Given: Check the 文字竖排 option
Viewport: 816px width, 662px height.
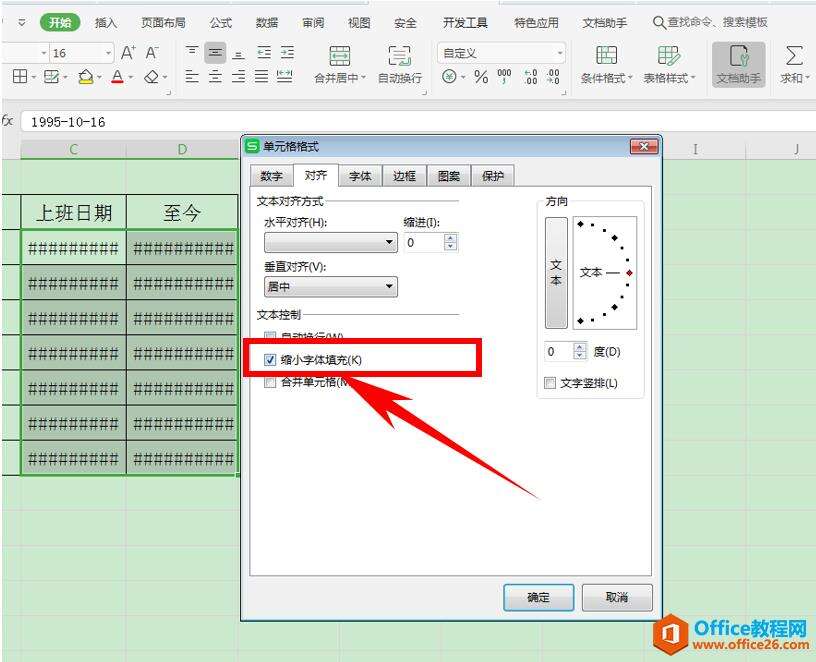Looking at the screenshot, I should coord(548,382).
